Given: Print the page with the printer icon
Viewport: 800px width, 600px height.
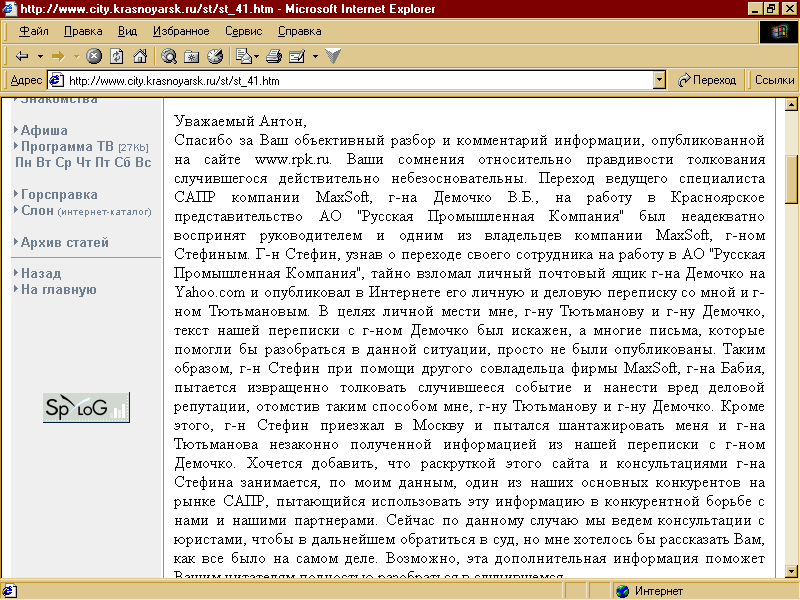Looking at the screenshot, I should tap(274, 56).
